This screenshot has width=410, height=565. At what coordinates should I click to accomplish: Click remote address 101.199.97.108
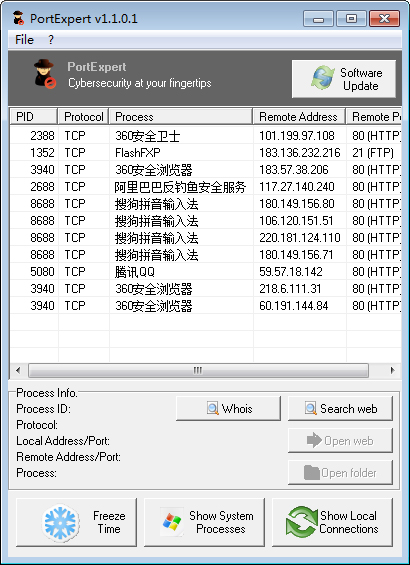pyautogui.click(x=297, y=136)
